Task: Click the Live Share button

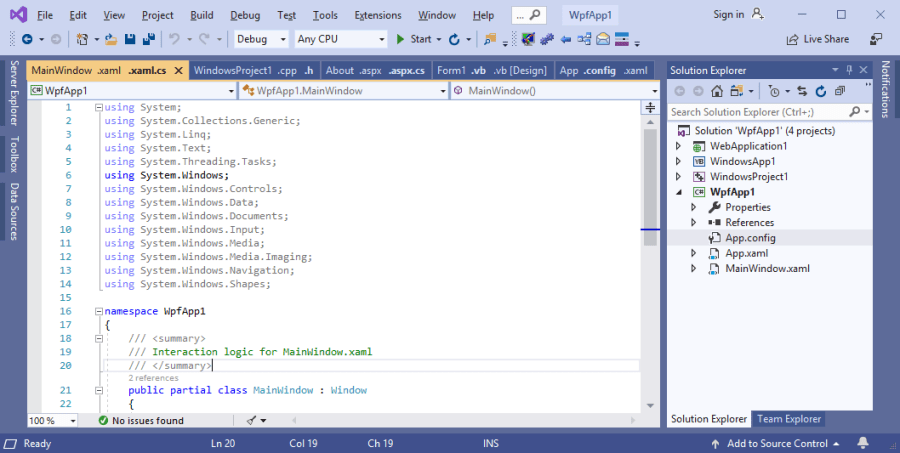Action: 817,39
